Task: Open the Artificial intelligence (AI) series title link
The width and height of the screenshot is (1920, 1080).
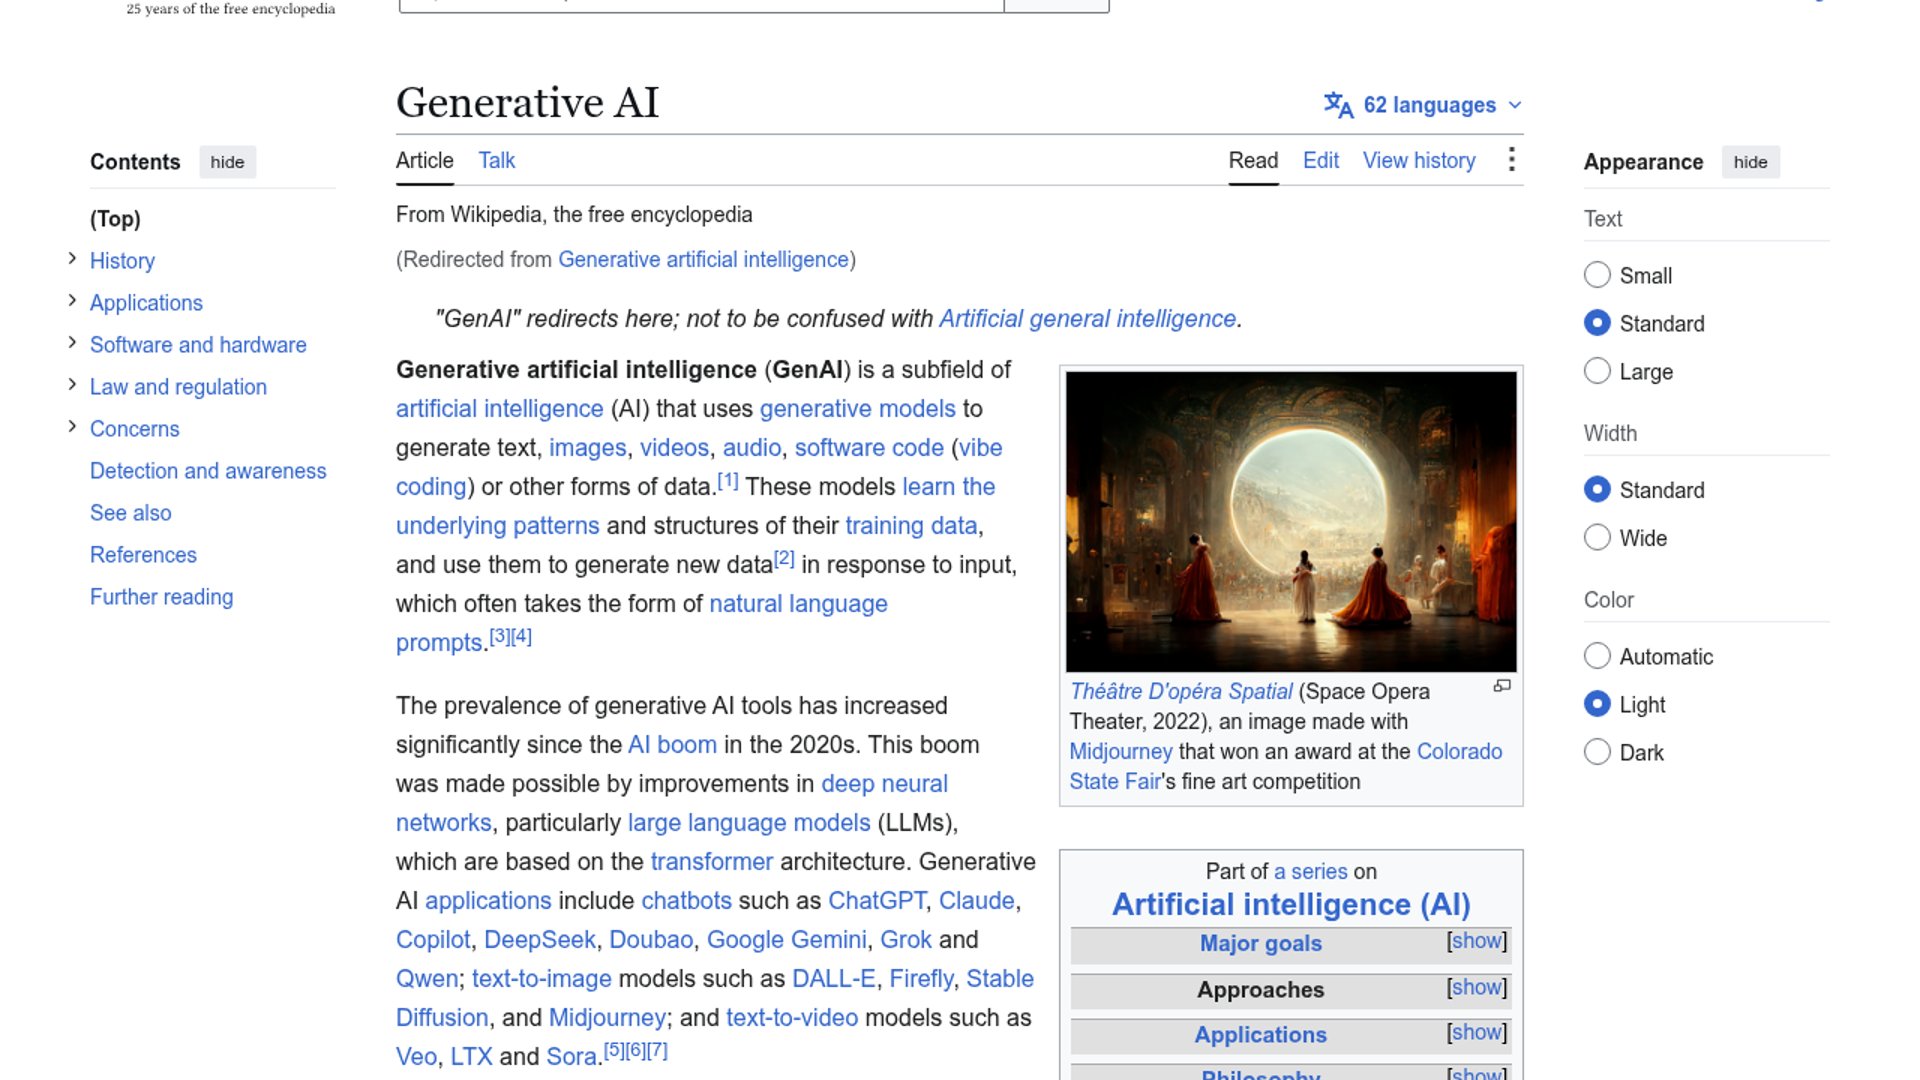Action: 1291,905
